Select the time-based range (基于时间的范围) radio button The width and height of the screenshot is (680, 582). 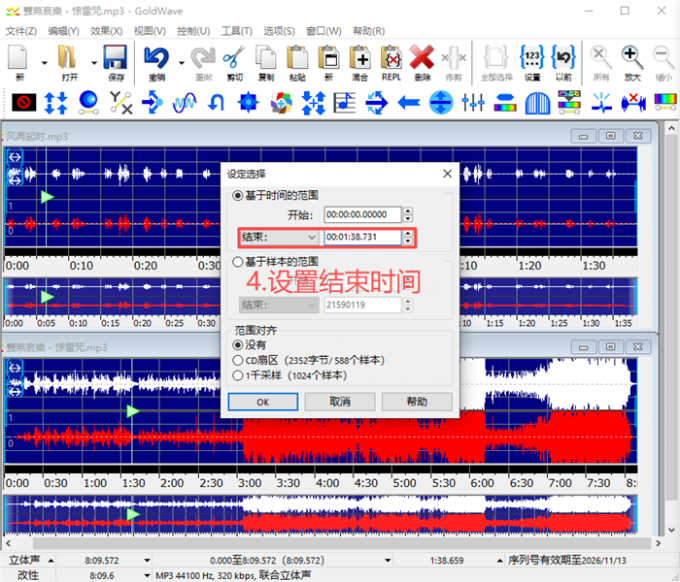(x=238, y=196)
